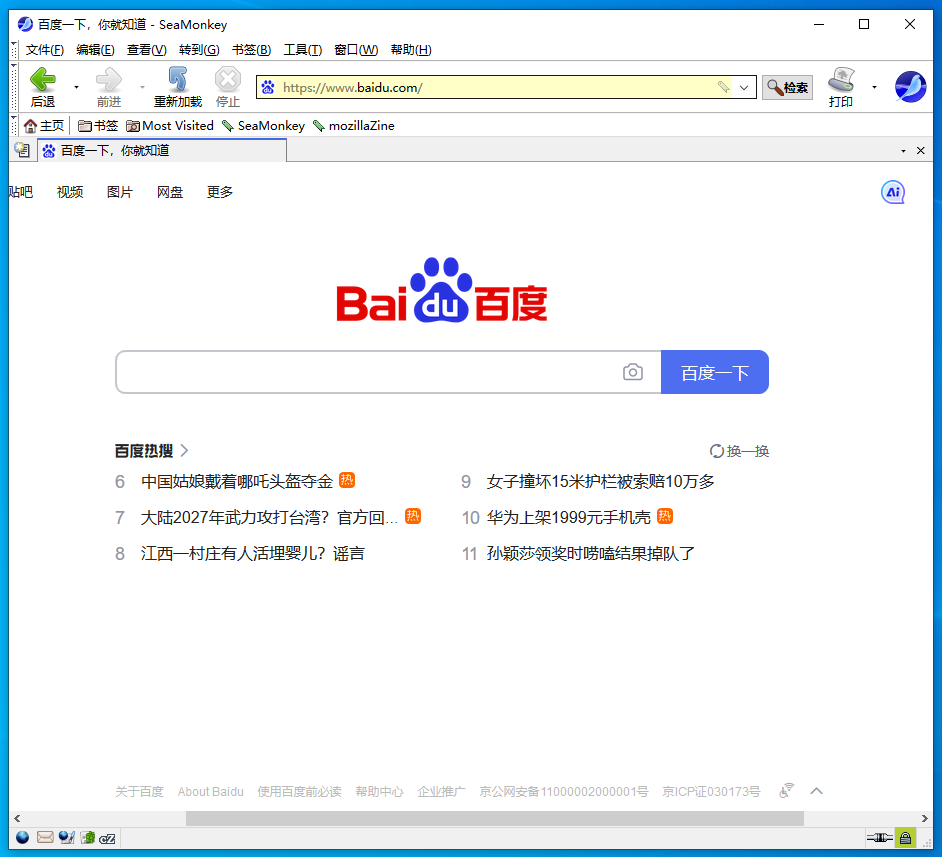Click the camera image-search icon
942x857 pixels.
(632, 372)
